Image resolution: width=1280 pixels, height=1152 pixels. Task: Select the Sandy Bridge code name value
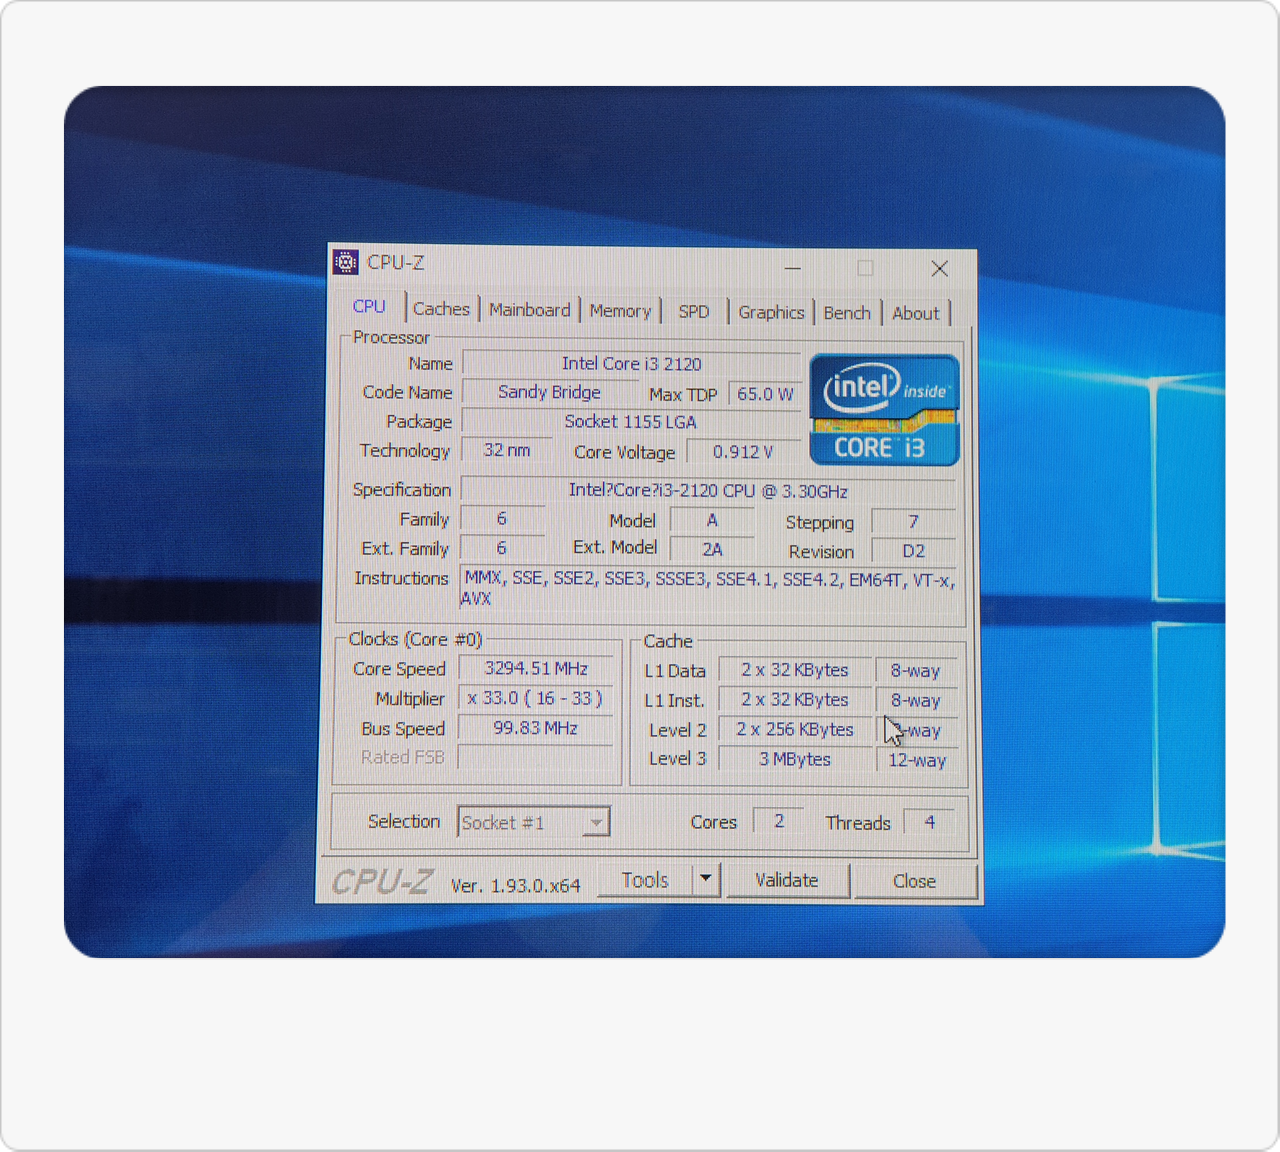[550, 392]
